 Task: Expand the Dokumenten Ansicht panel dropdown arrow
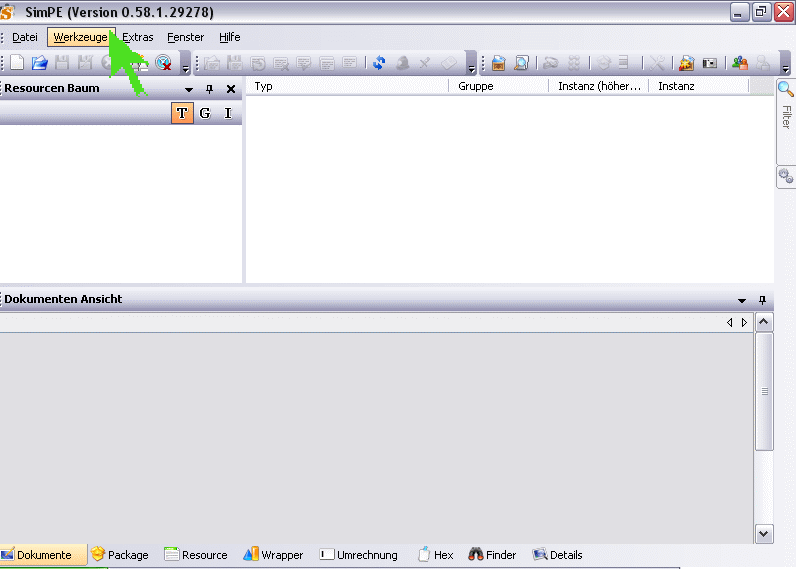[742, 300]
